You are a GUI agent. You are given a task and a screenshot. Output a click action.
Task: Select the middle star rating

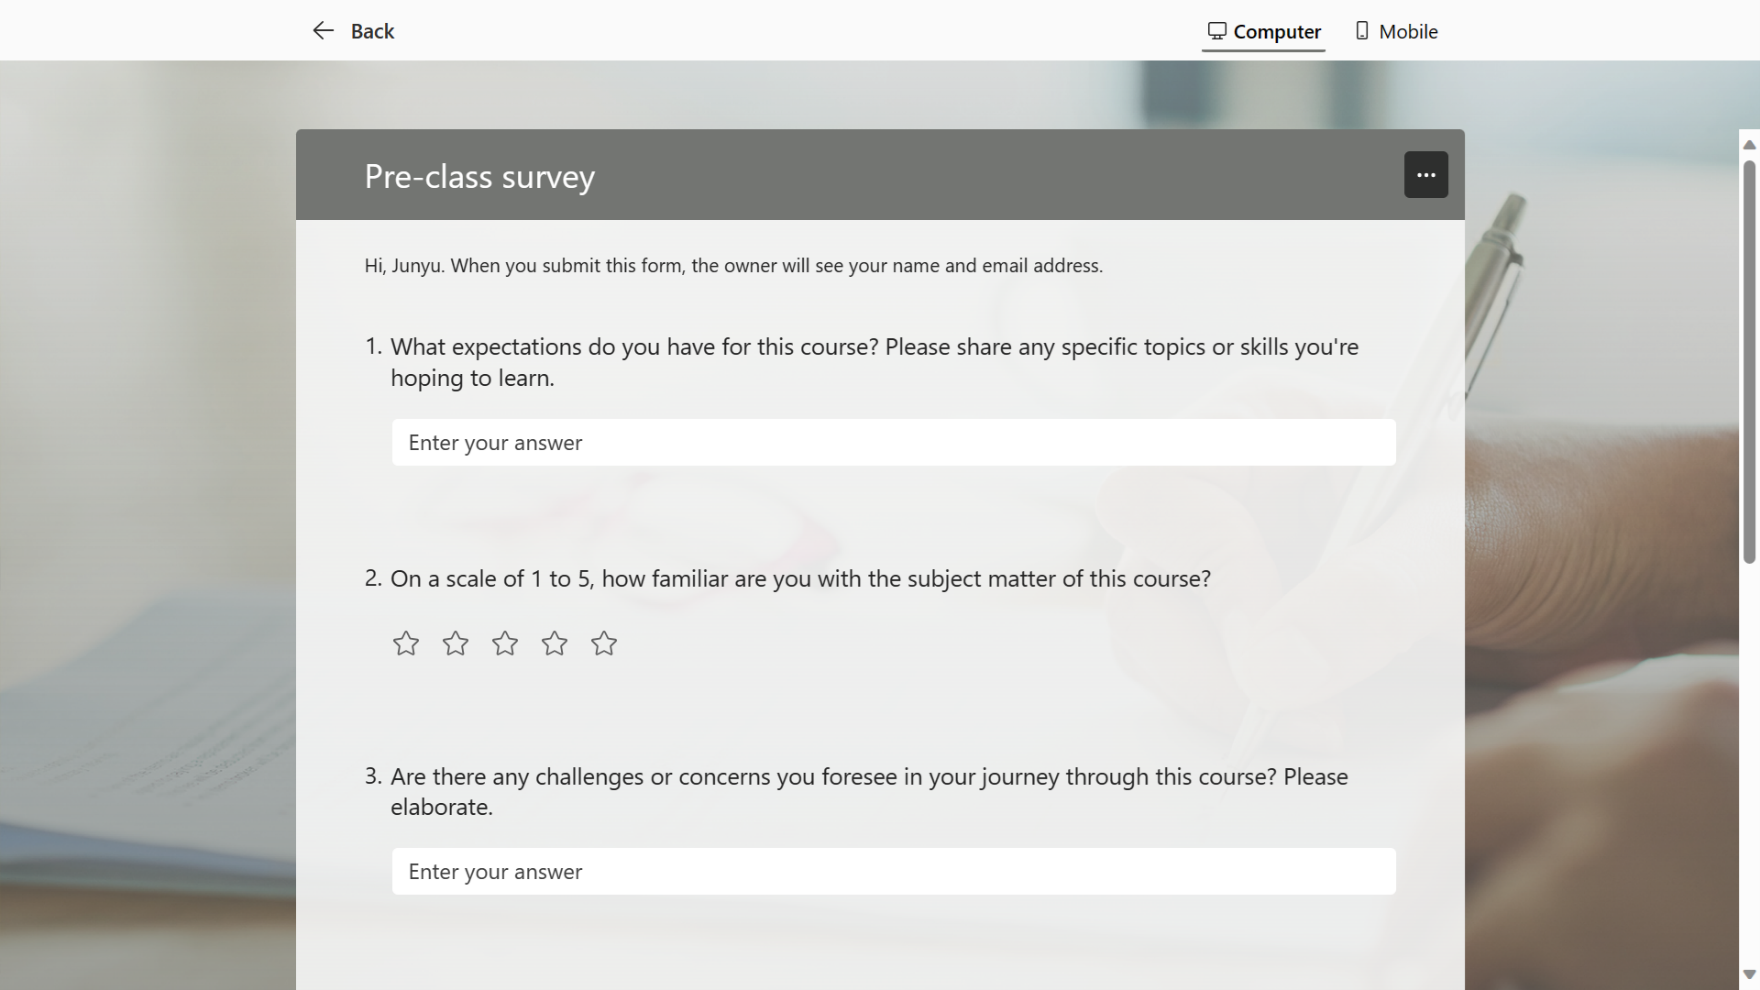click(505, 643)
